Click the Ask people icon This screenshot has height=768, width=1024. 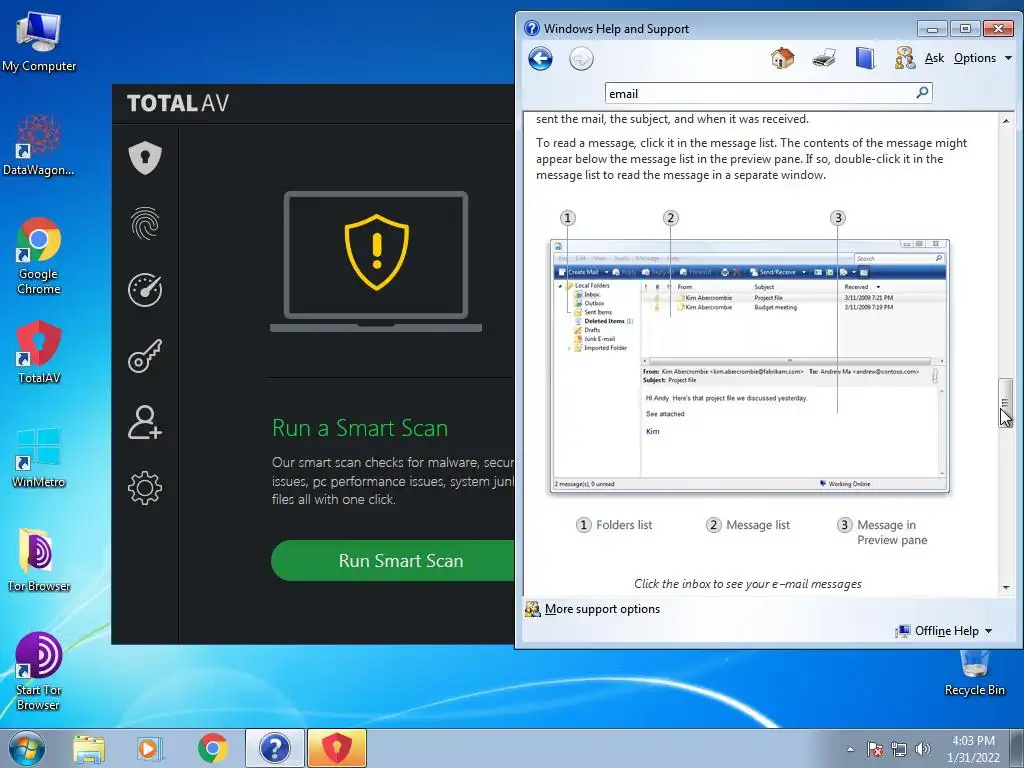click(x=904, y=58)
